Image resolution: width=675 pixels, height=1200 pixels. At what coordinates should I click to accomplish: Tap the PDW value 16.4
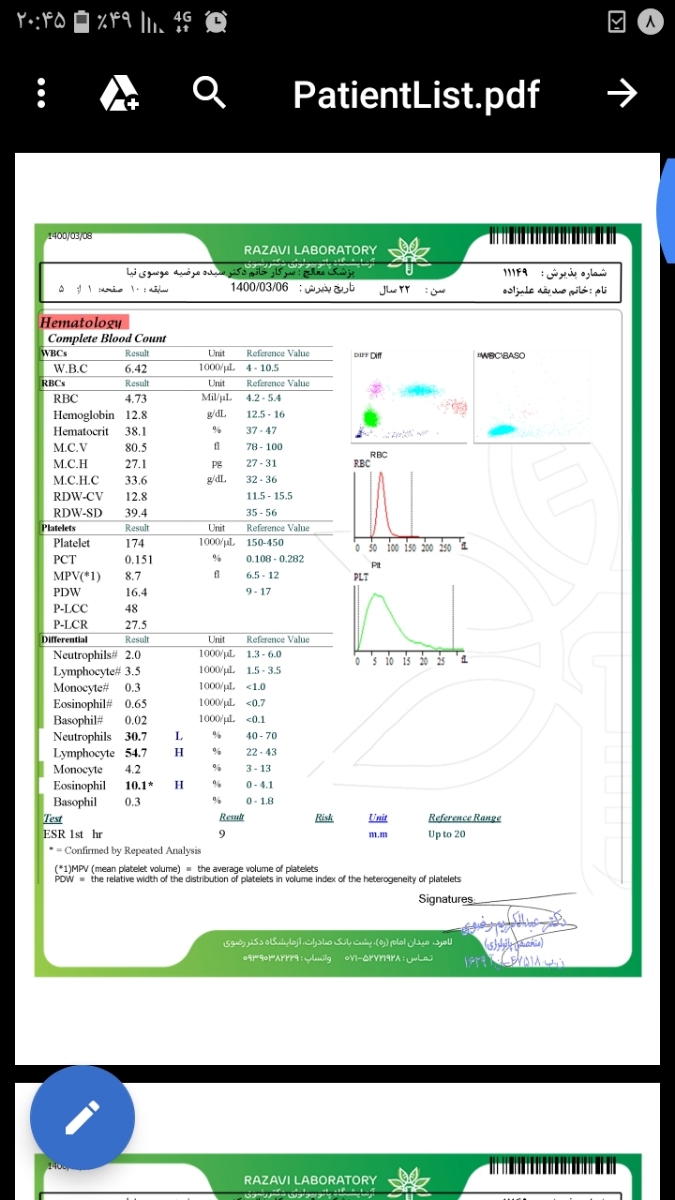136,592
